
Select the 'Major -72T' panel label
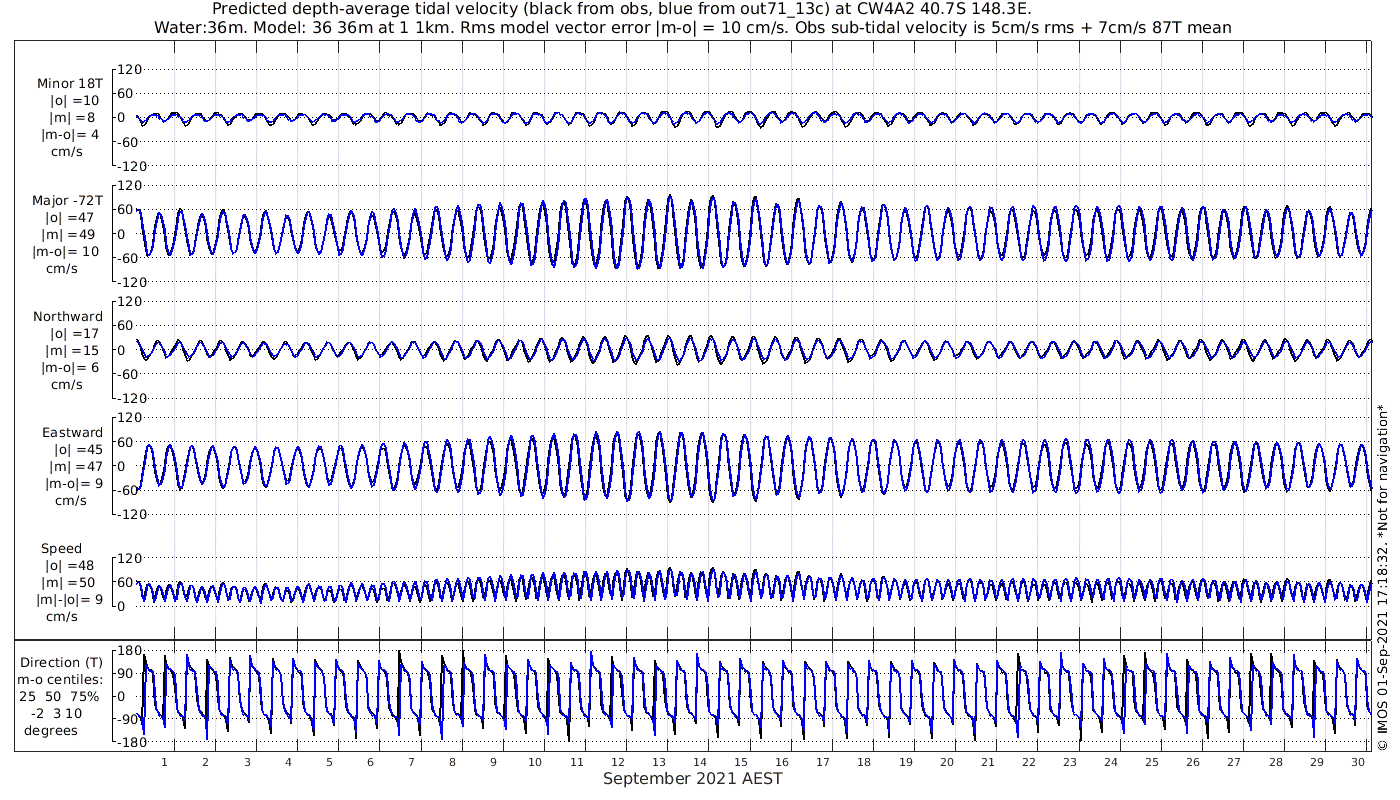[x=67, y=201]
